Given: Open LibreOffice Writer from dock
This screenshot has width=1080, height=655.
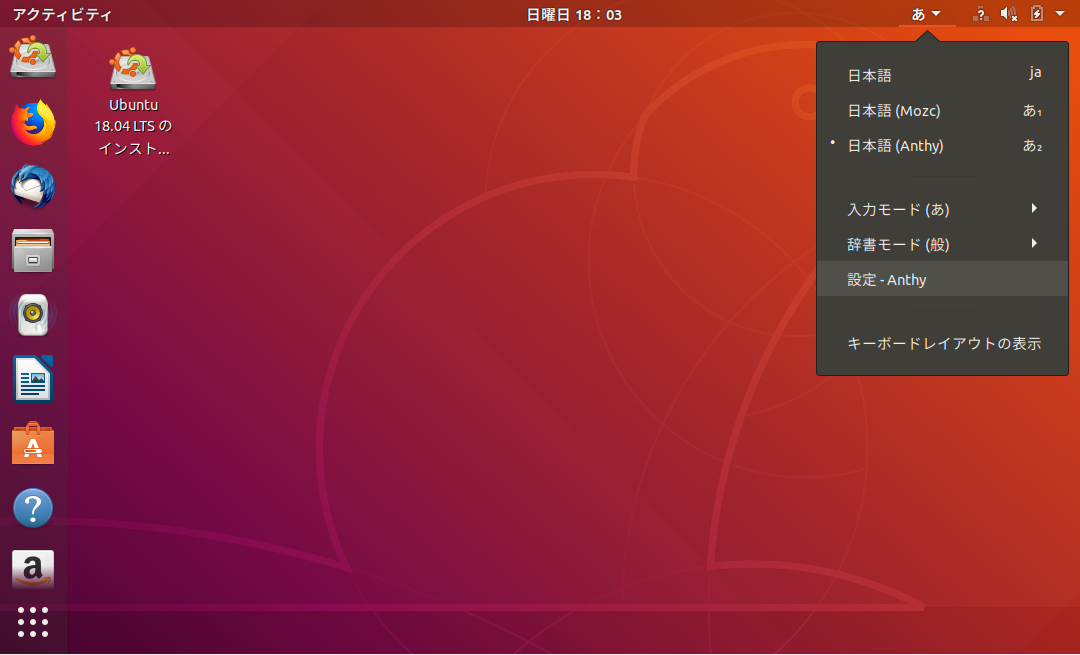Looking at the screenshot, I should tap(33, 379).
